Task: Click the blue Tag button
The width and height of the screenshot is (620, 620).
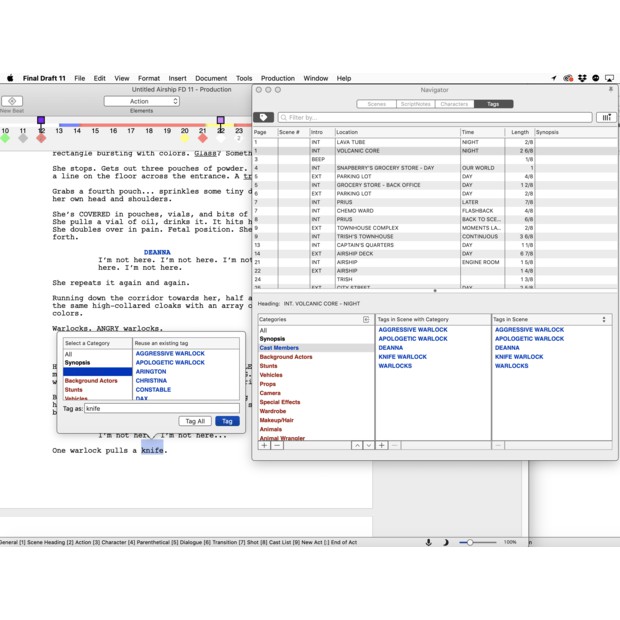Action: pos(227,421)
